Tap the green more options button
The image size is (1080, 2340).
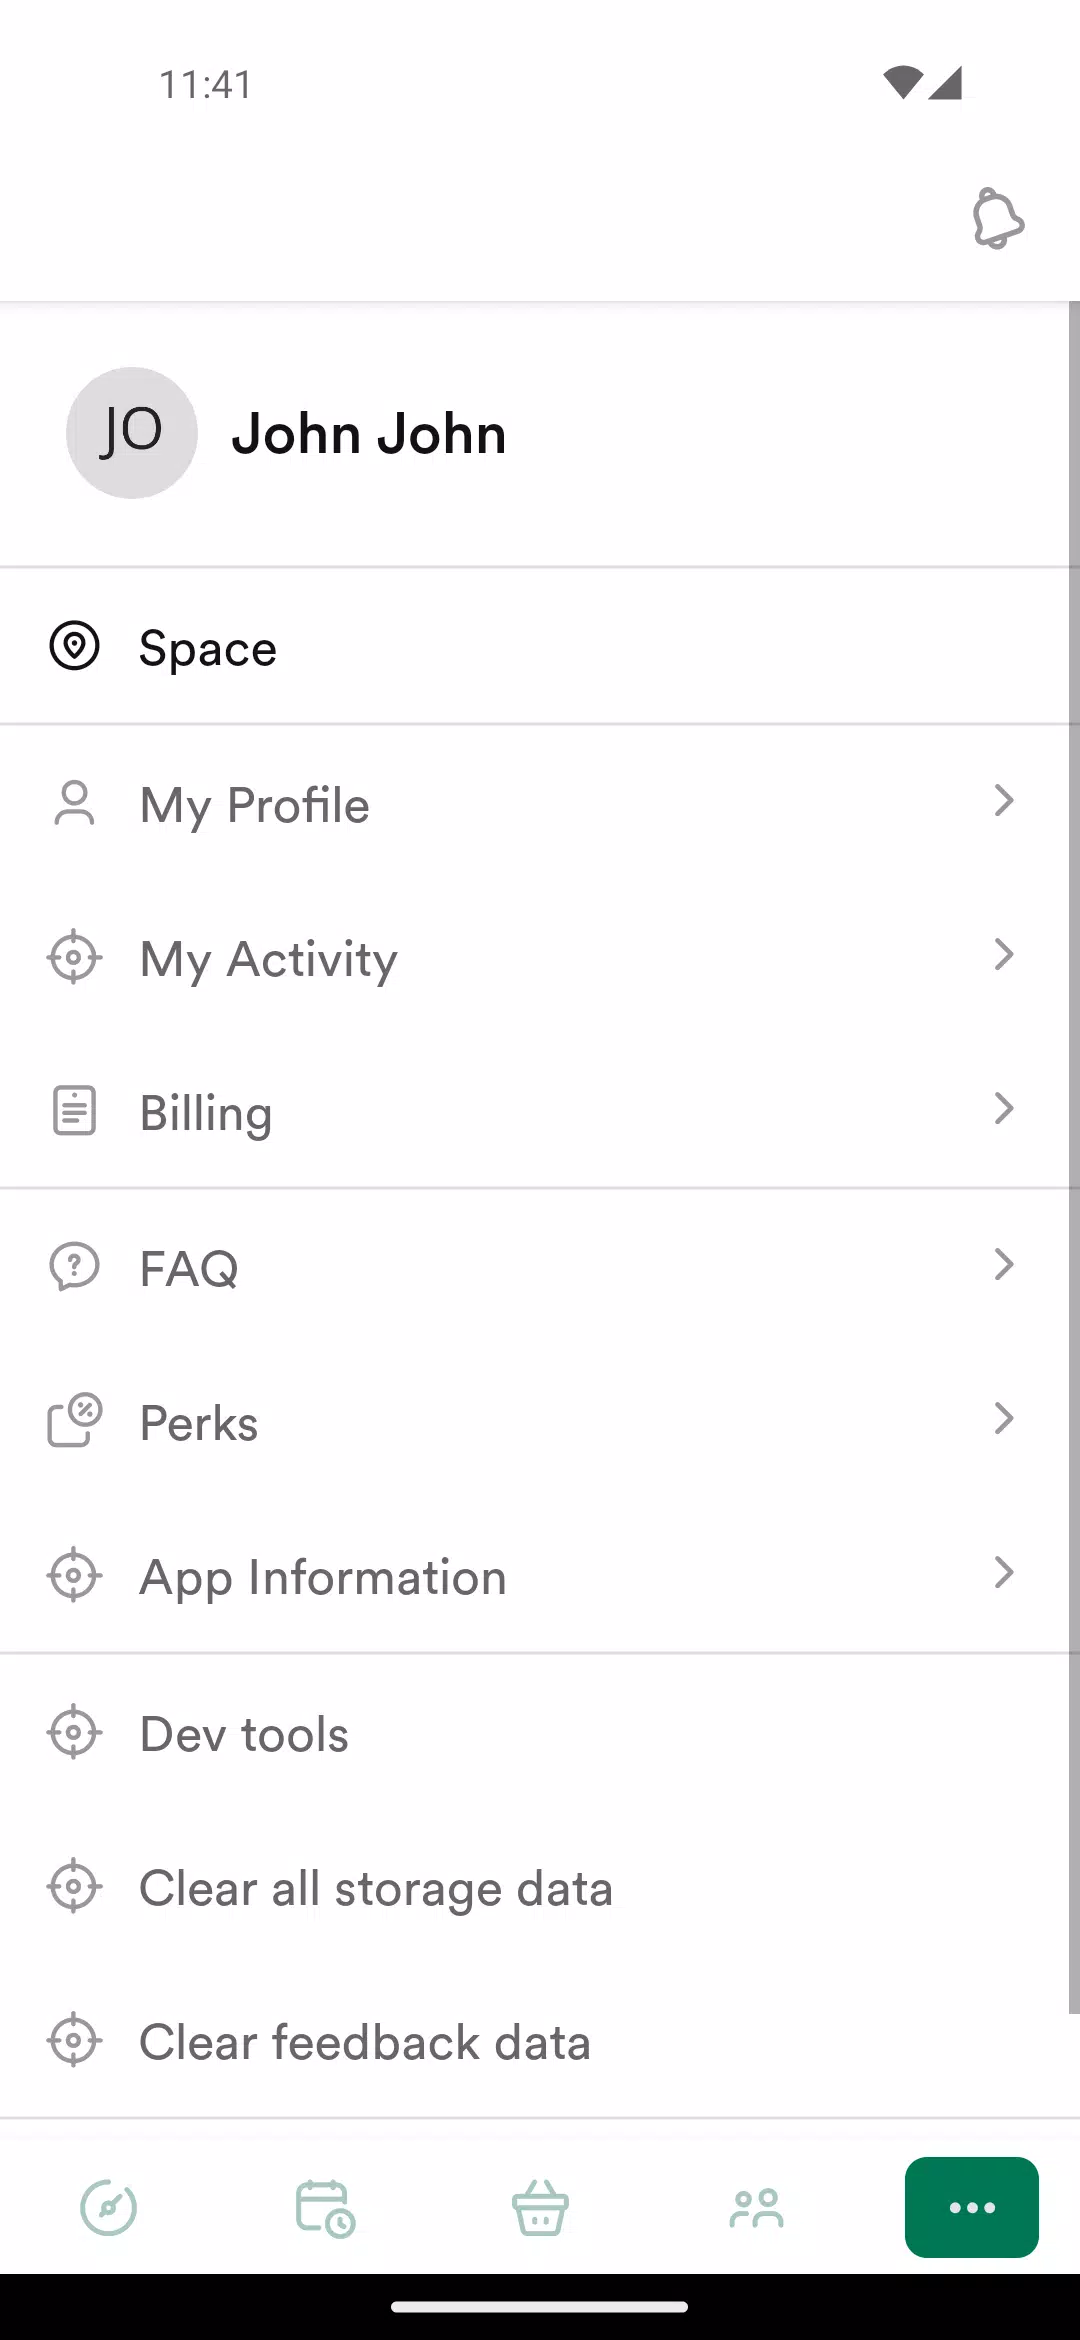pyautogui.click(x=971, y=2207)
